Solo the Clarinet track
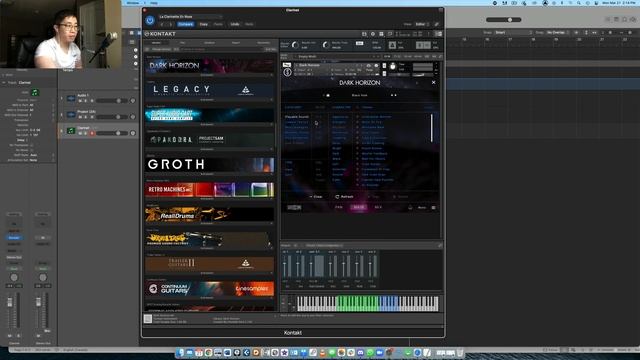 click(x=86, y=133)
